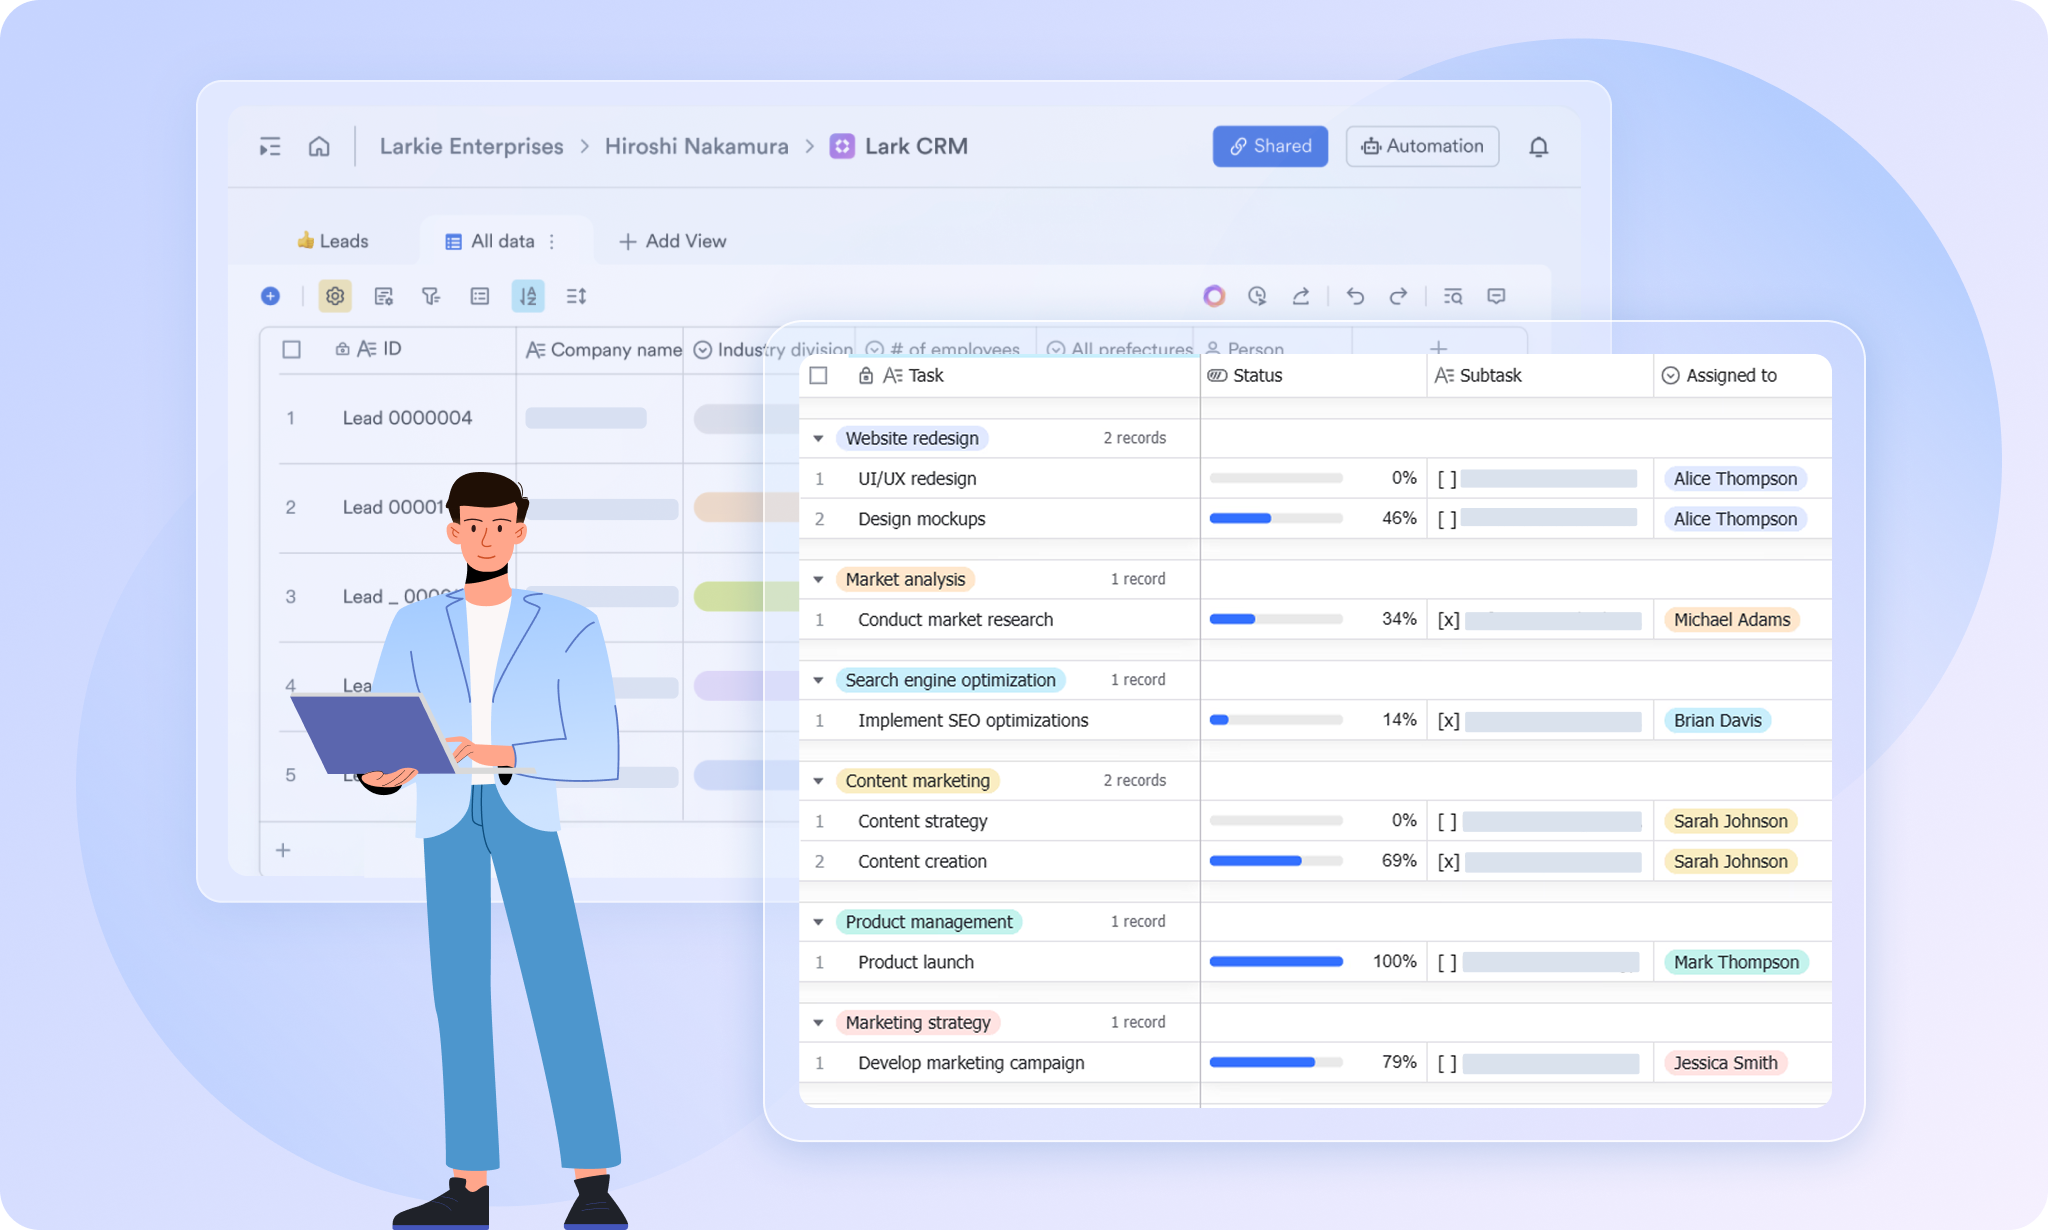
Task: Check the subtask box for Content strategy
Action: [1446, 822]
